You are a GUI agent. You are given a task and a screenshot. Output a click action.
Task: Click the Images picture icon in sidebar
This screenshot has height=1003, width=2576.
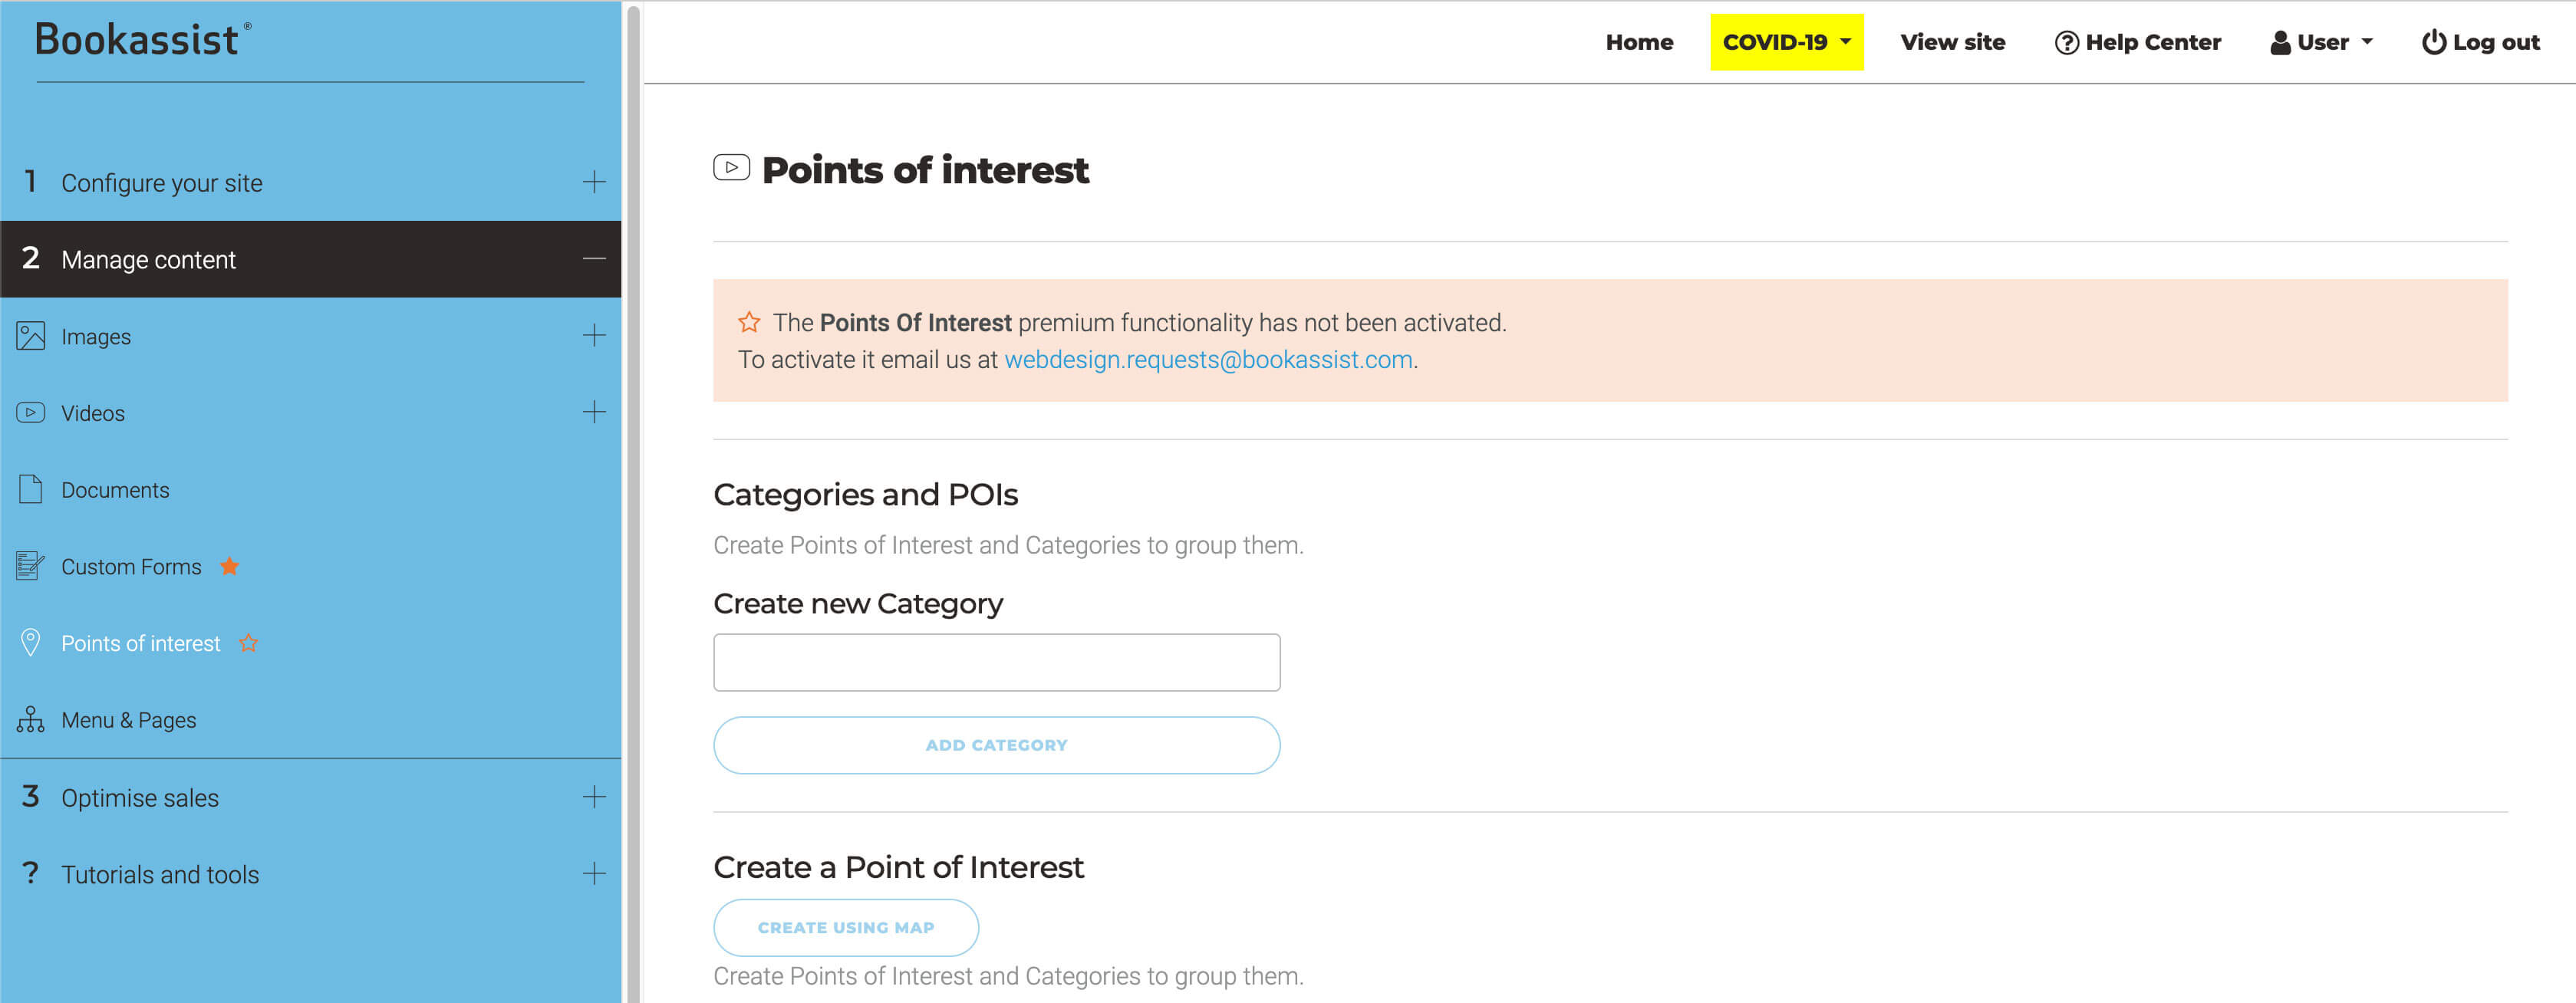[x=31, y=336]
